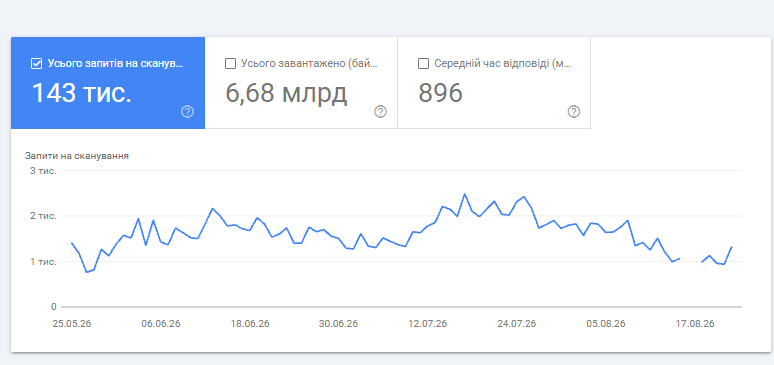Screen dimensions: 774x365
Task: Click the 896 average response value
Action: (440, 93)
